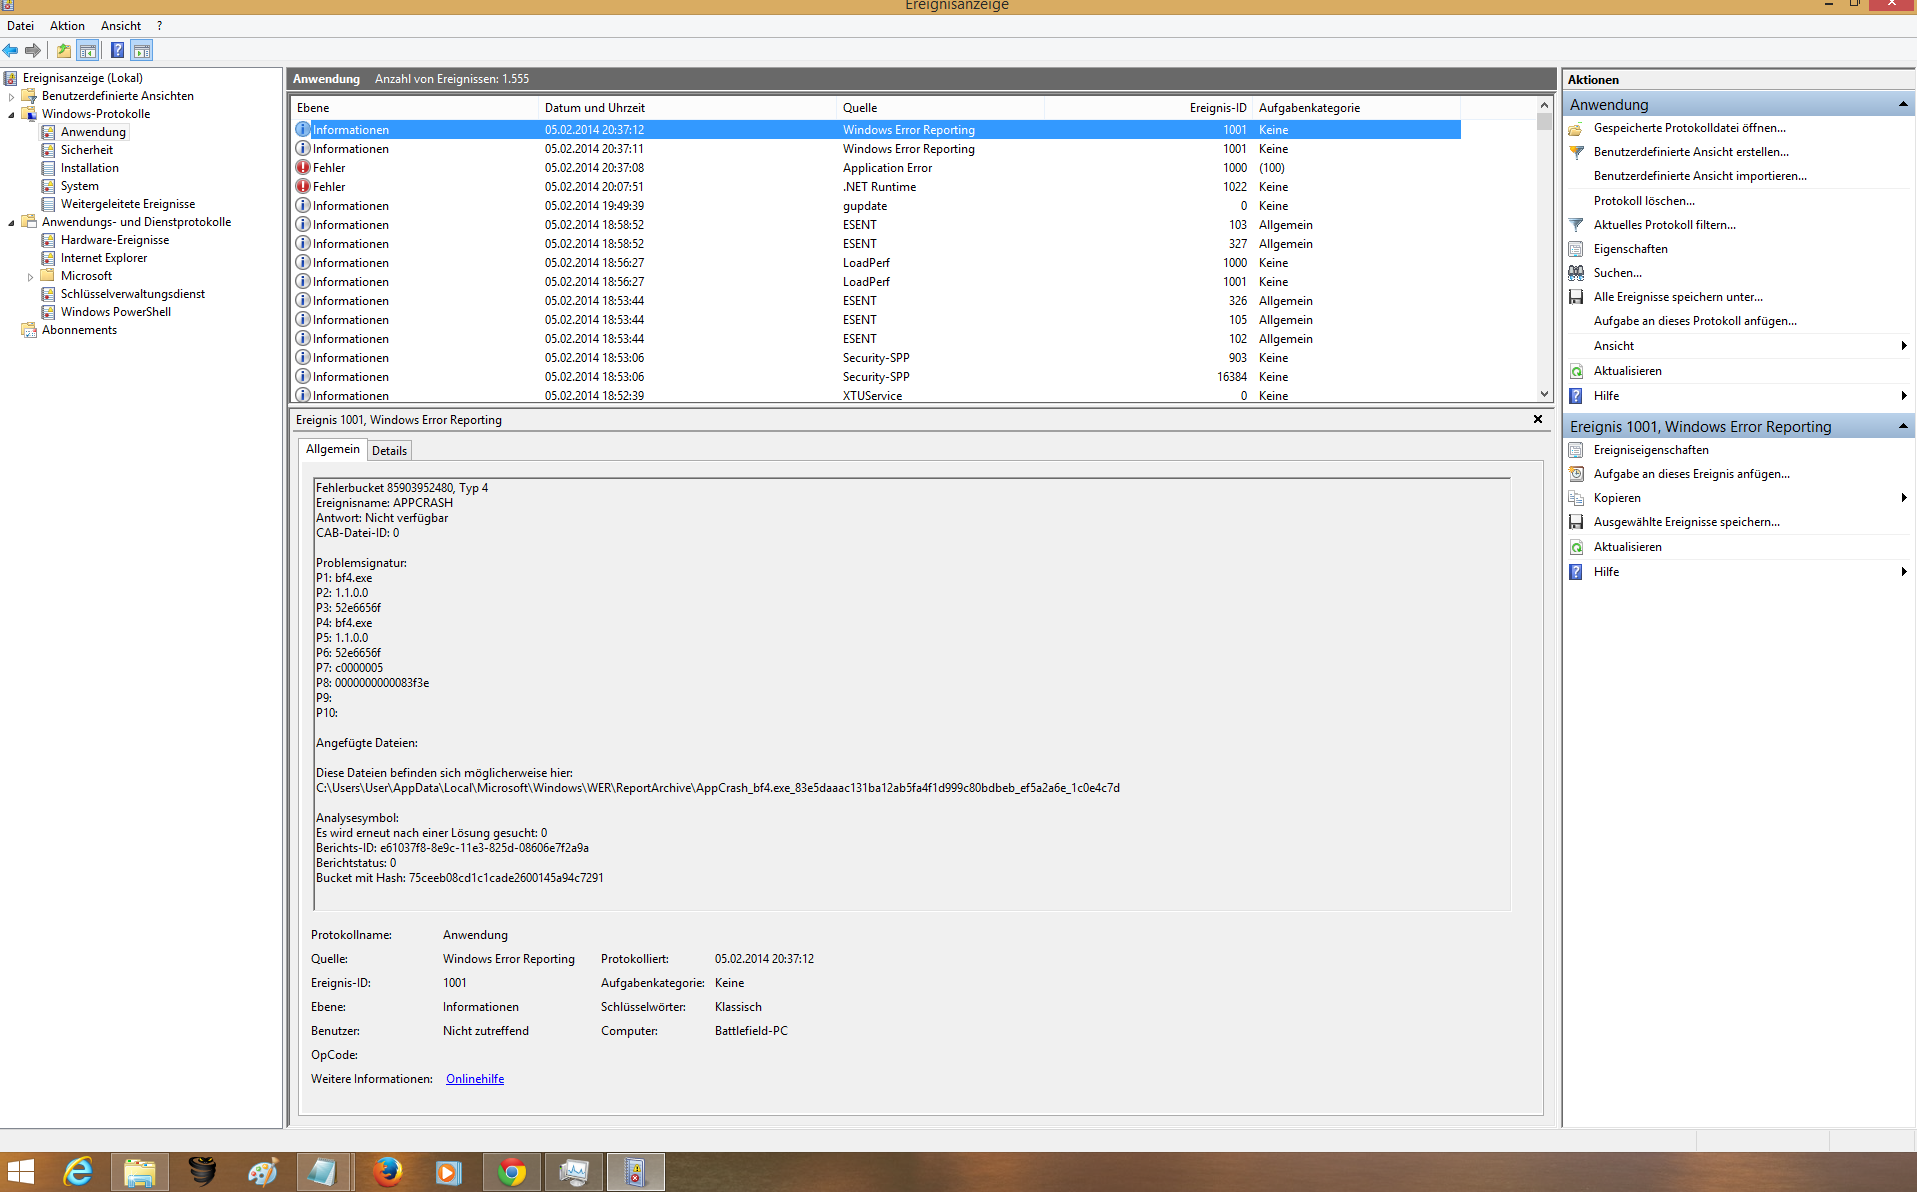Collapse Anwendungs- und Dienstprotokolle node
Viewport: 1917px width, 1202px height.
click(x=12, y=223)
